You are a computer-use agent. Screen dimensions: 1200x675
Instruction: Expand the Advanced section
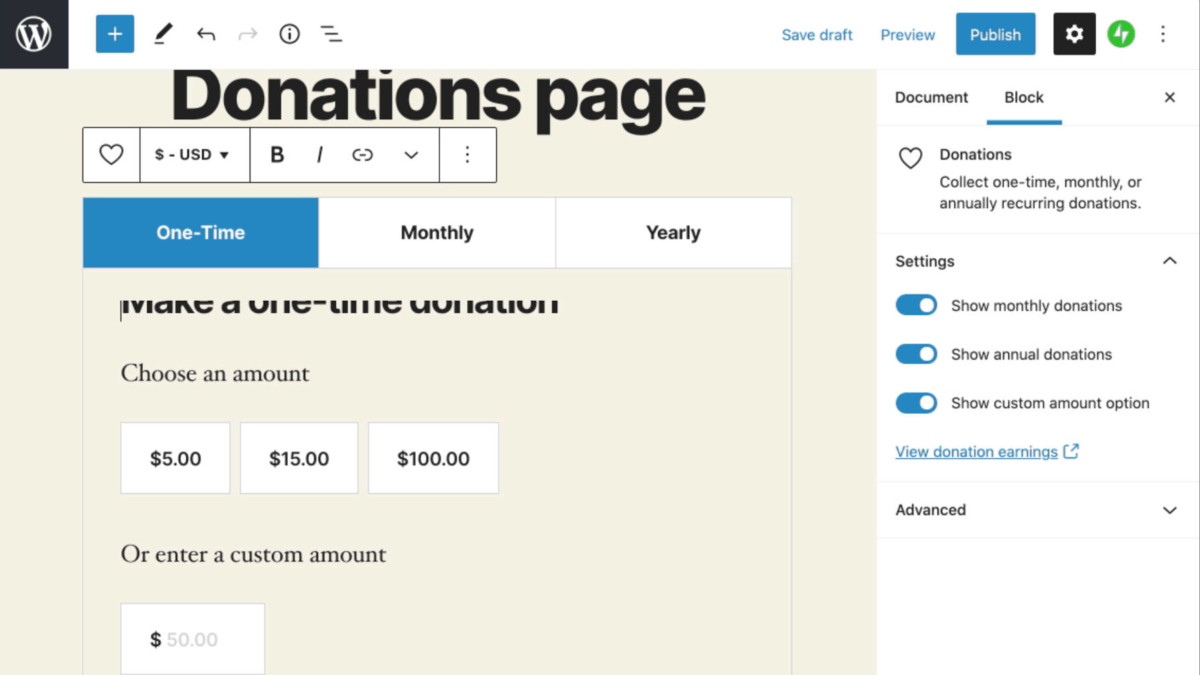coord(1037,510)
